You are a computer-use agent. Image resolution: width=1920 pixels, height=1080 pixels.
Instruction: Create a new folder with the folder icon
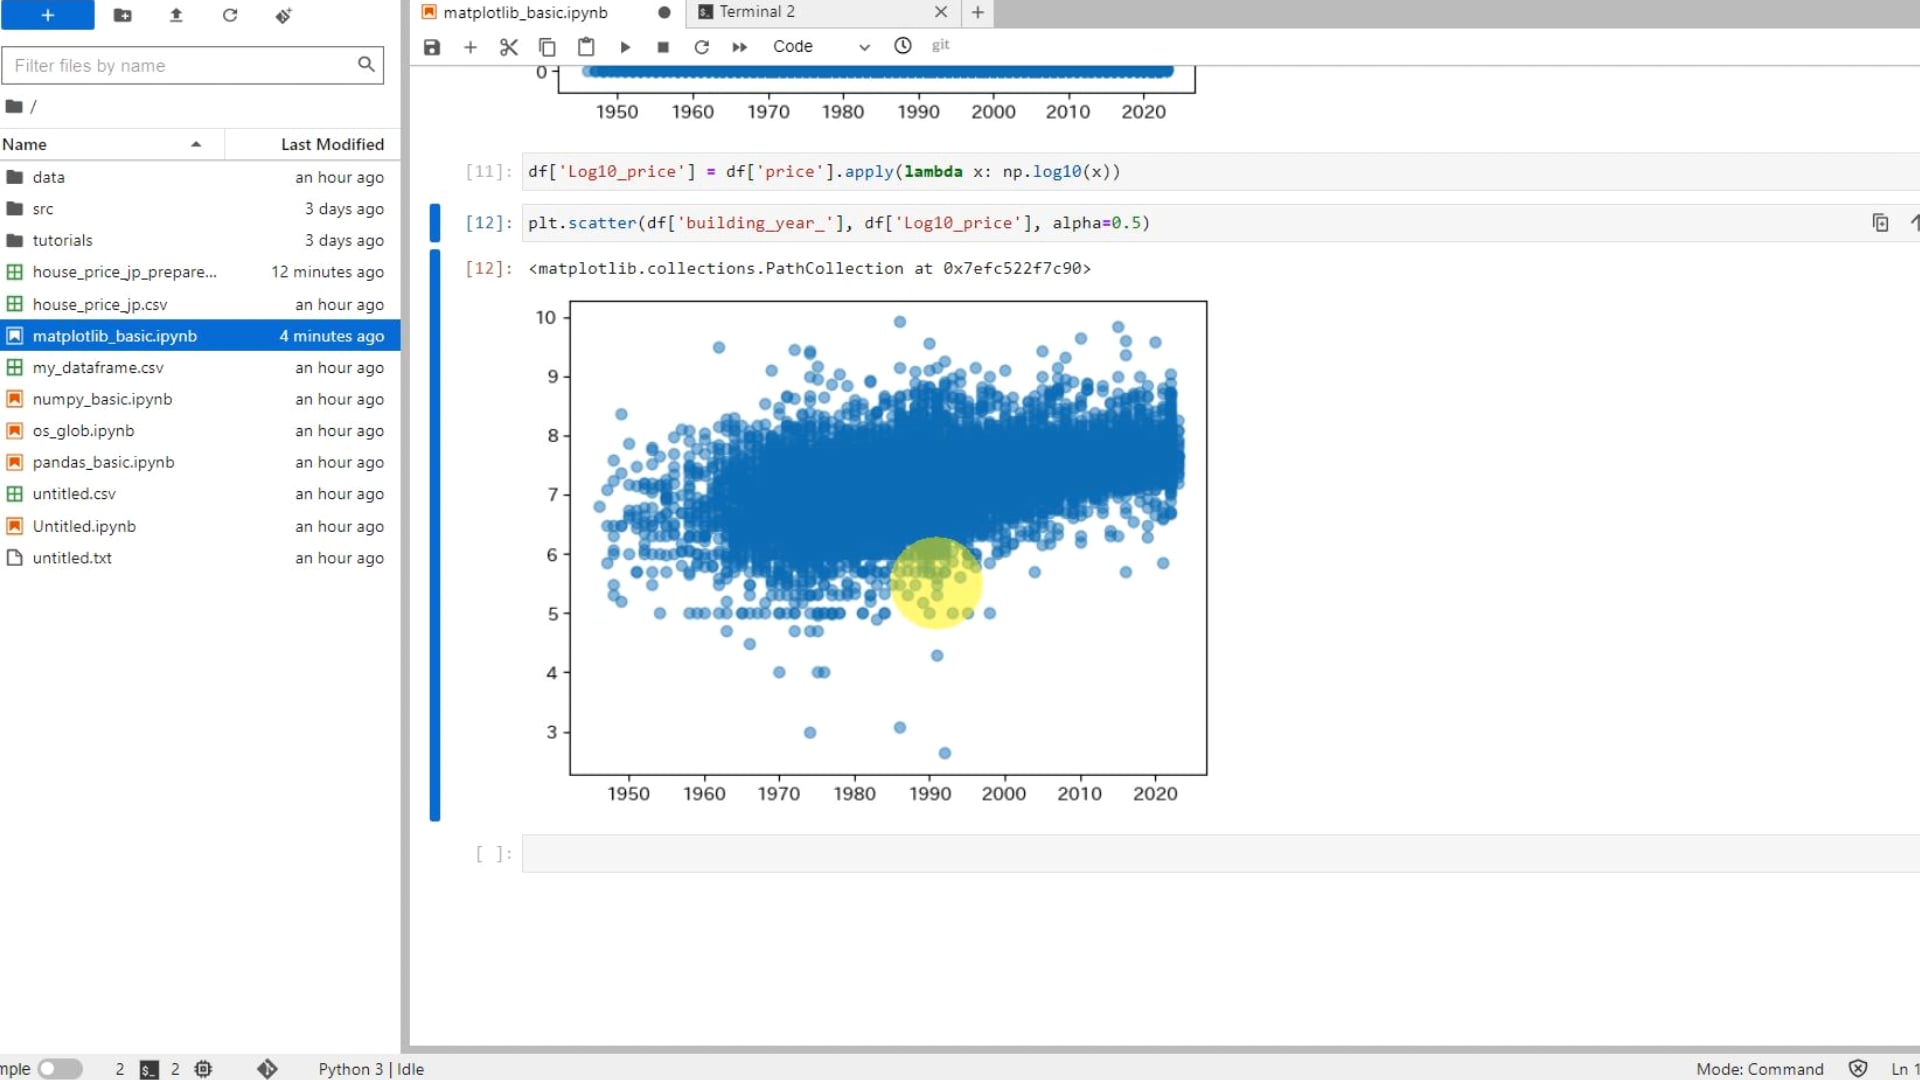(122, 15)
